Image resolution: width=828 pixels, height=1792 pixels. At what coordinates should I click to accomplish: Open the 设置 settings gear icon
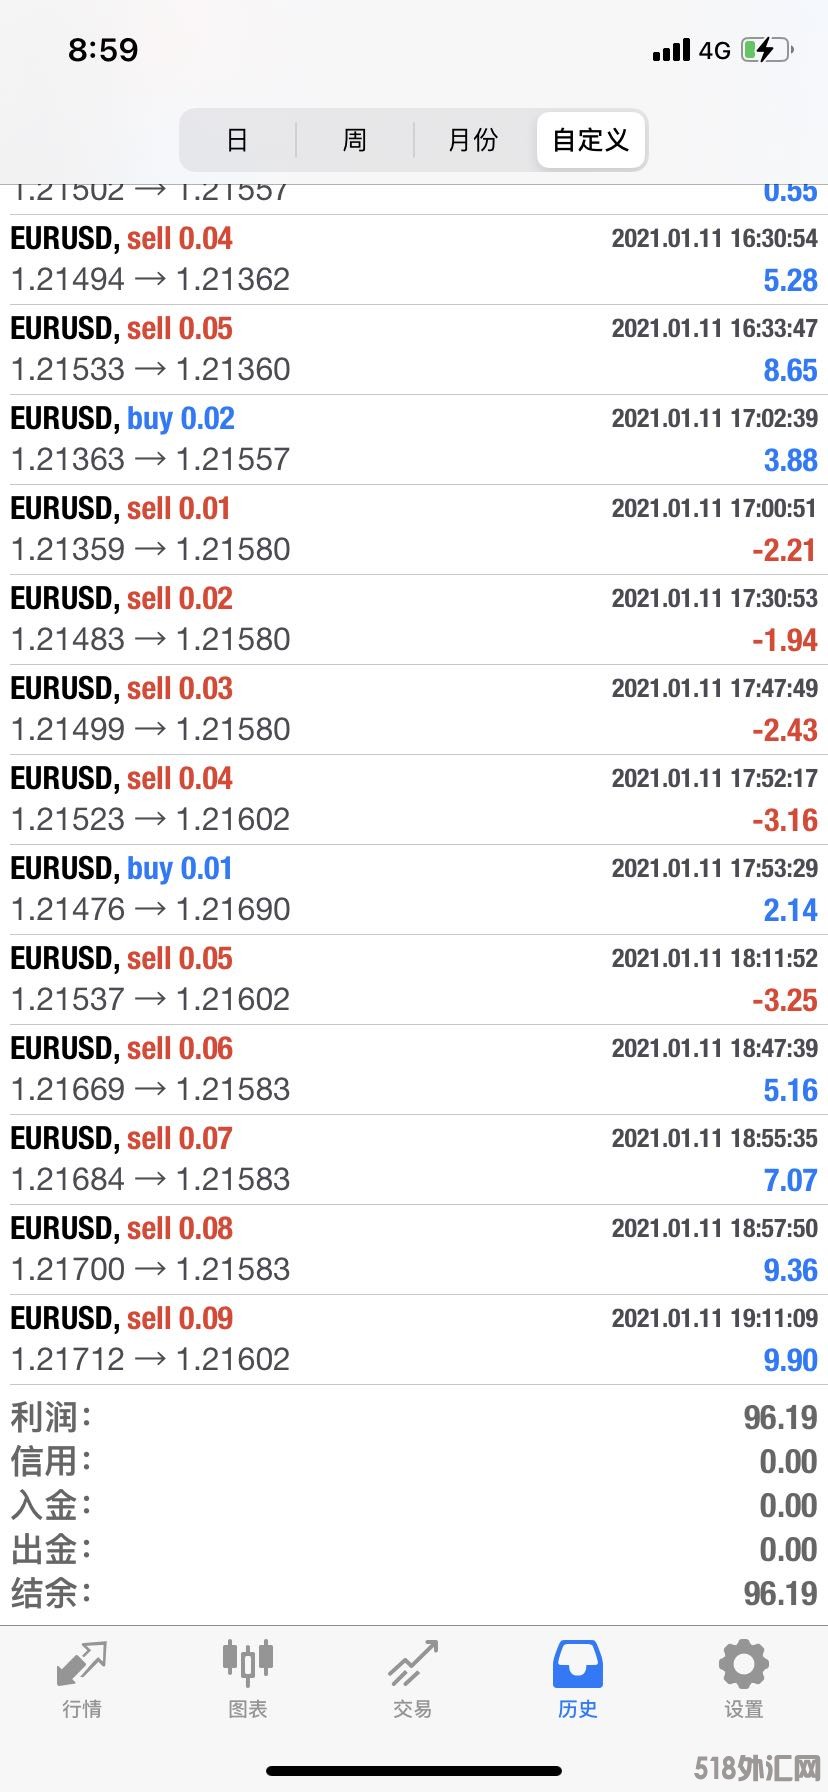[x=744, y=1663]
